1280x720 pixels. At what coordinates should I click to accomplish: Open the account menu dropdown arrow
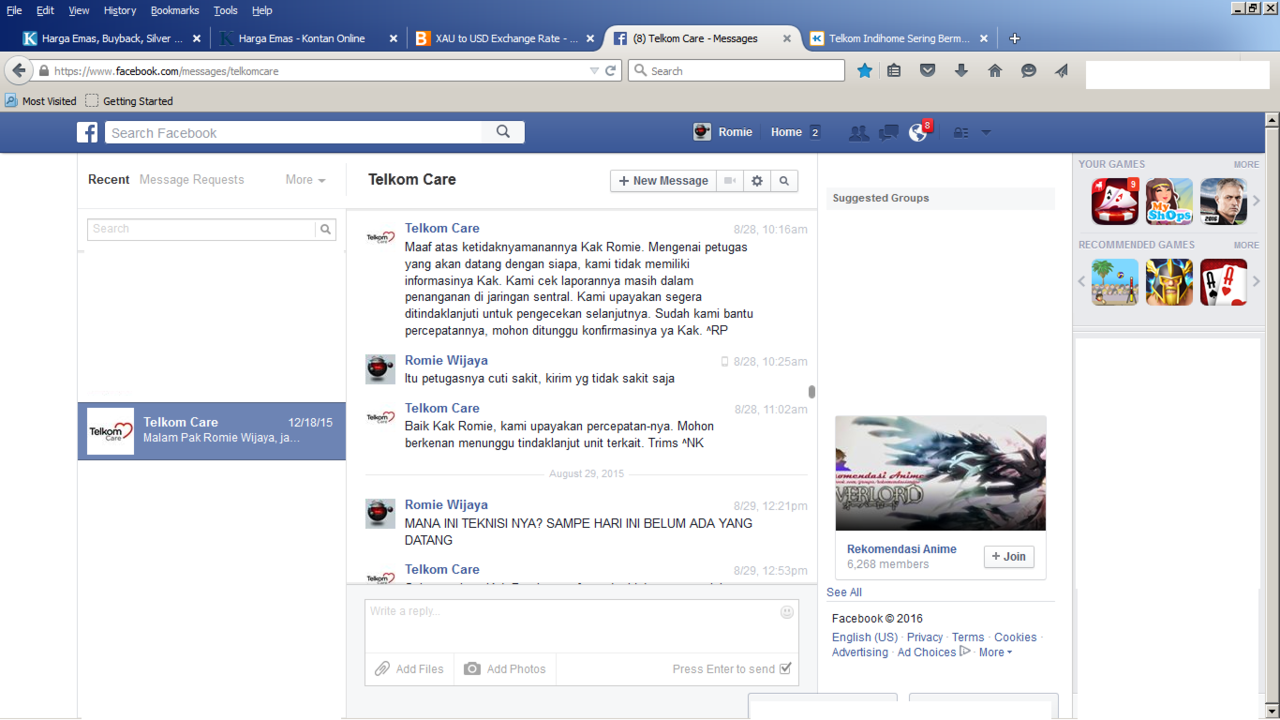[986, 132]
